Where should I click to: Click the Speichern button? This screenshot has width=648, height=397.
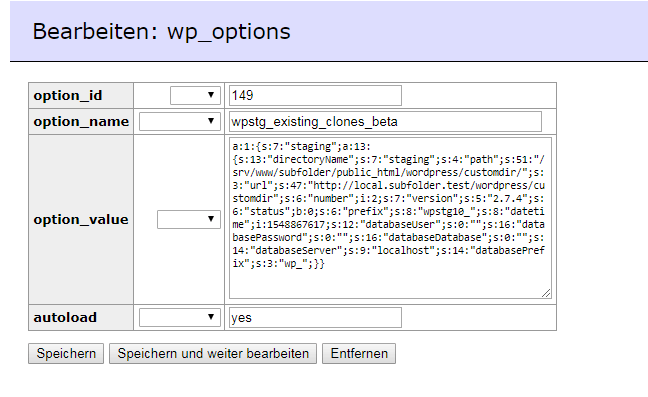pos(66,354)
